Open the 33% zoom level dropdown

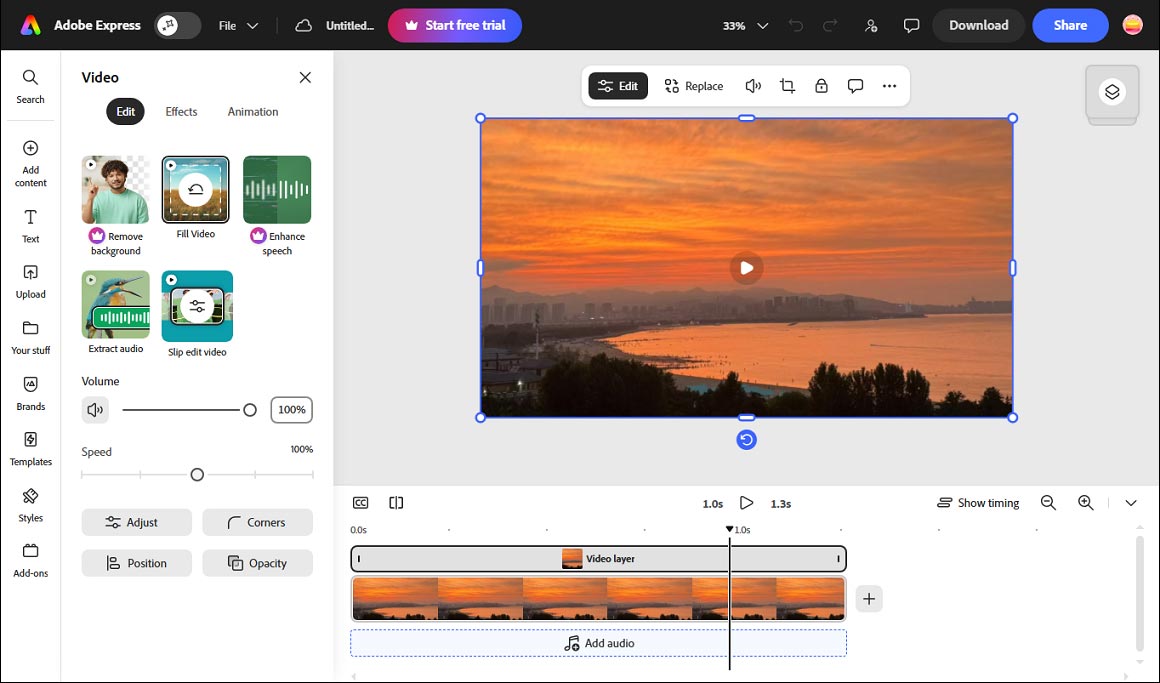click(745, 25)
